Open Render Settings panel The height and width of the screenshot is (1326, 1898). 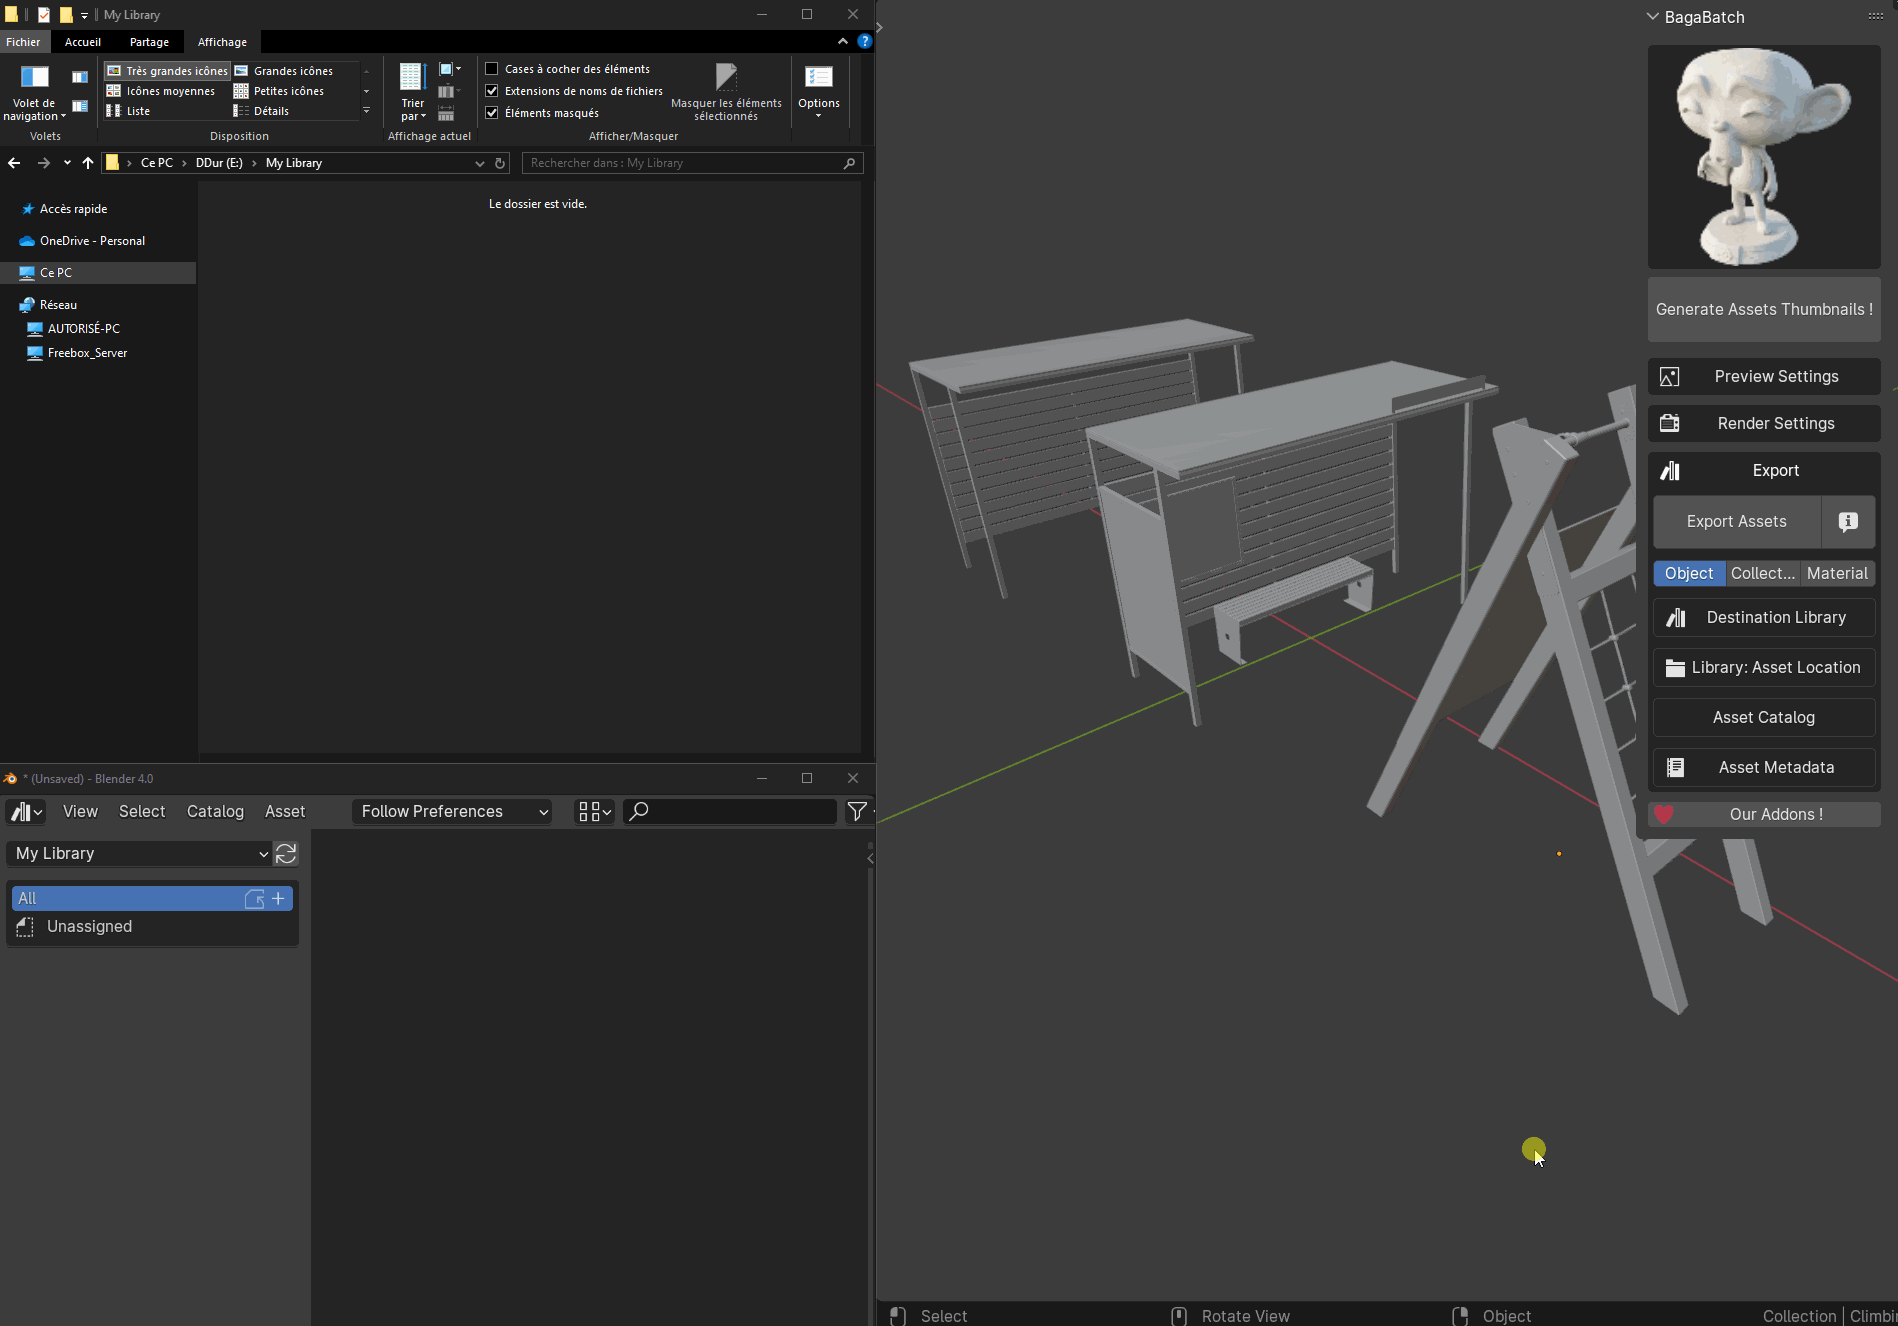pos(1764,424)
